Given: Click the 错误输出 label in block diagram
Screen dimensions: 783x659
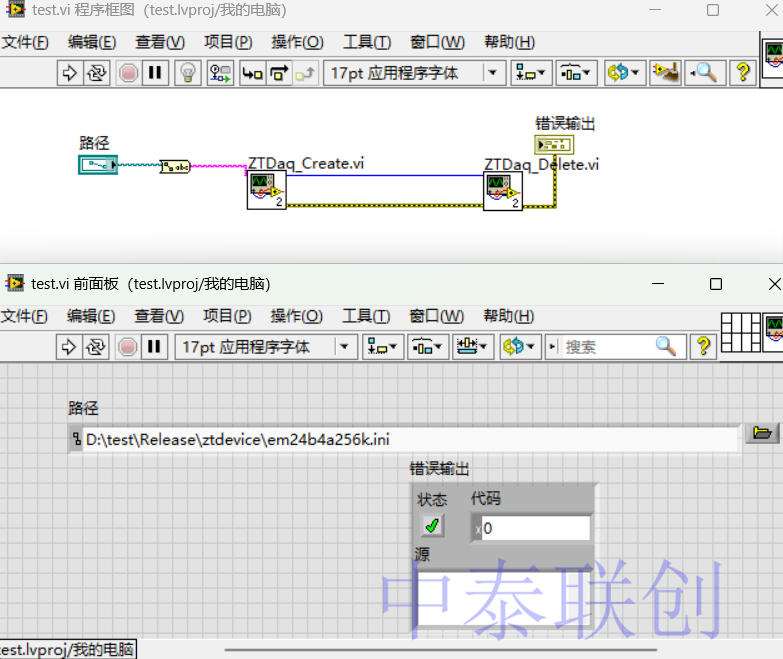Looking at the screenshot, I should (565, 123).
